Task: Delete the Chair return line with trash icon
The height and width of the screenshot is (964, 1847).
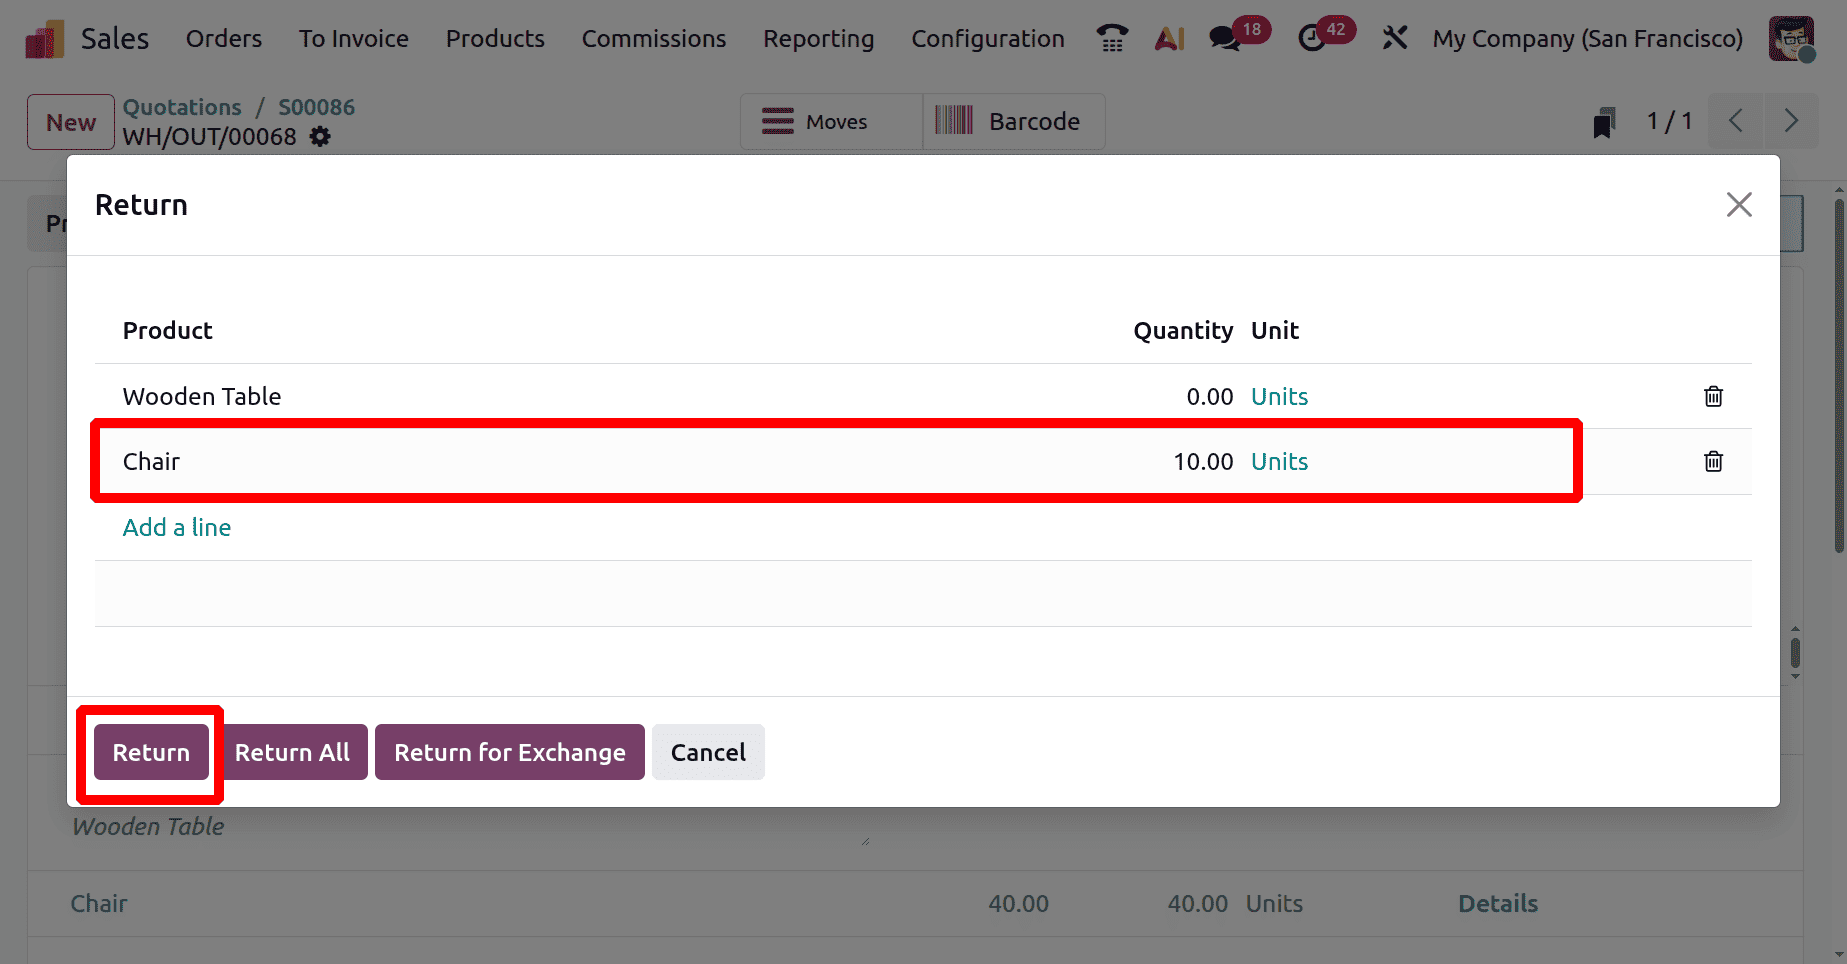Action: (x=1713, y=461)
